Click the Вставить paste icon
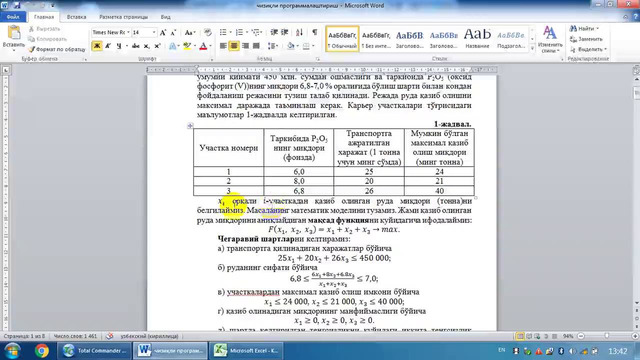 coord(14,33)
